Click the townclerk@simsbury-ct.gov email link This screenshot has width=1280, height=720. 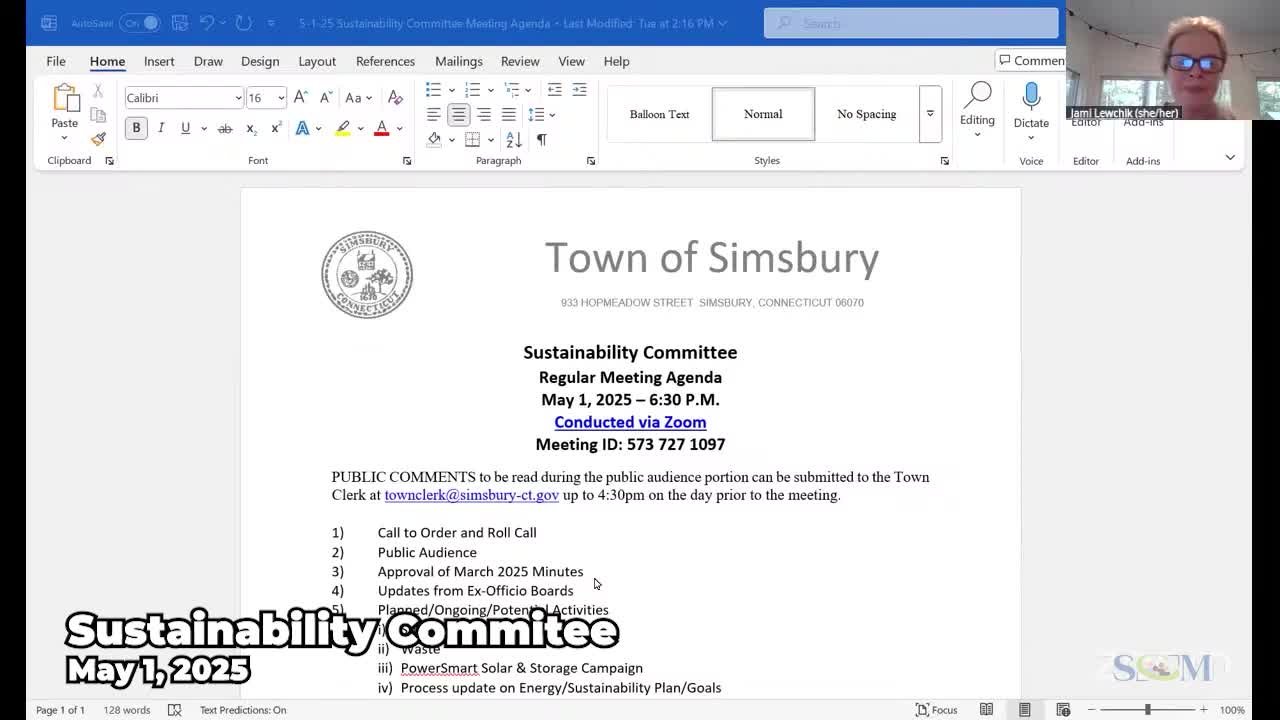tap(471, 495)
